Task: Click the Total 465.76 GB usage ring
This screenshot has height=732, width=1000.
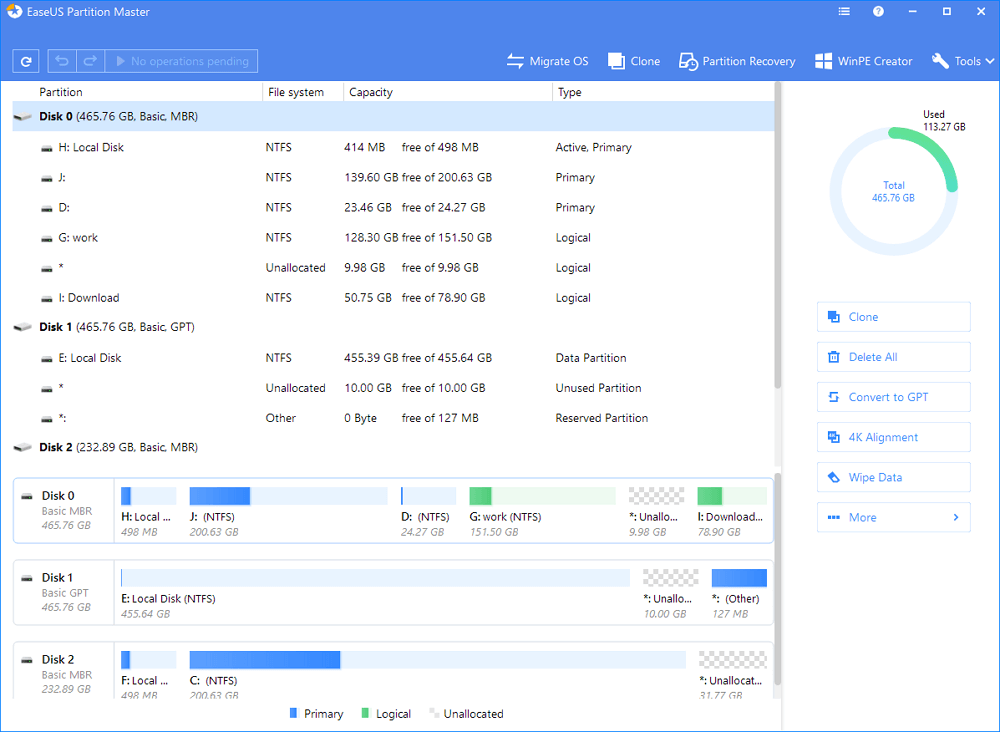Action: tap(893, 191)
